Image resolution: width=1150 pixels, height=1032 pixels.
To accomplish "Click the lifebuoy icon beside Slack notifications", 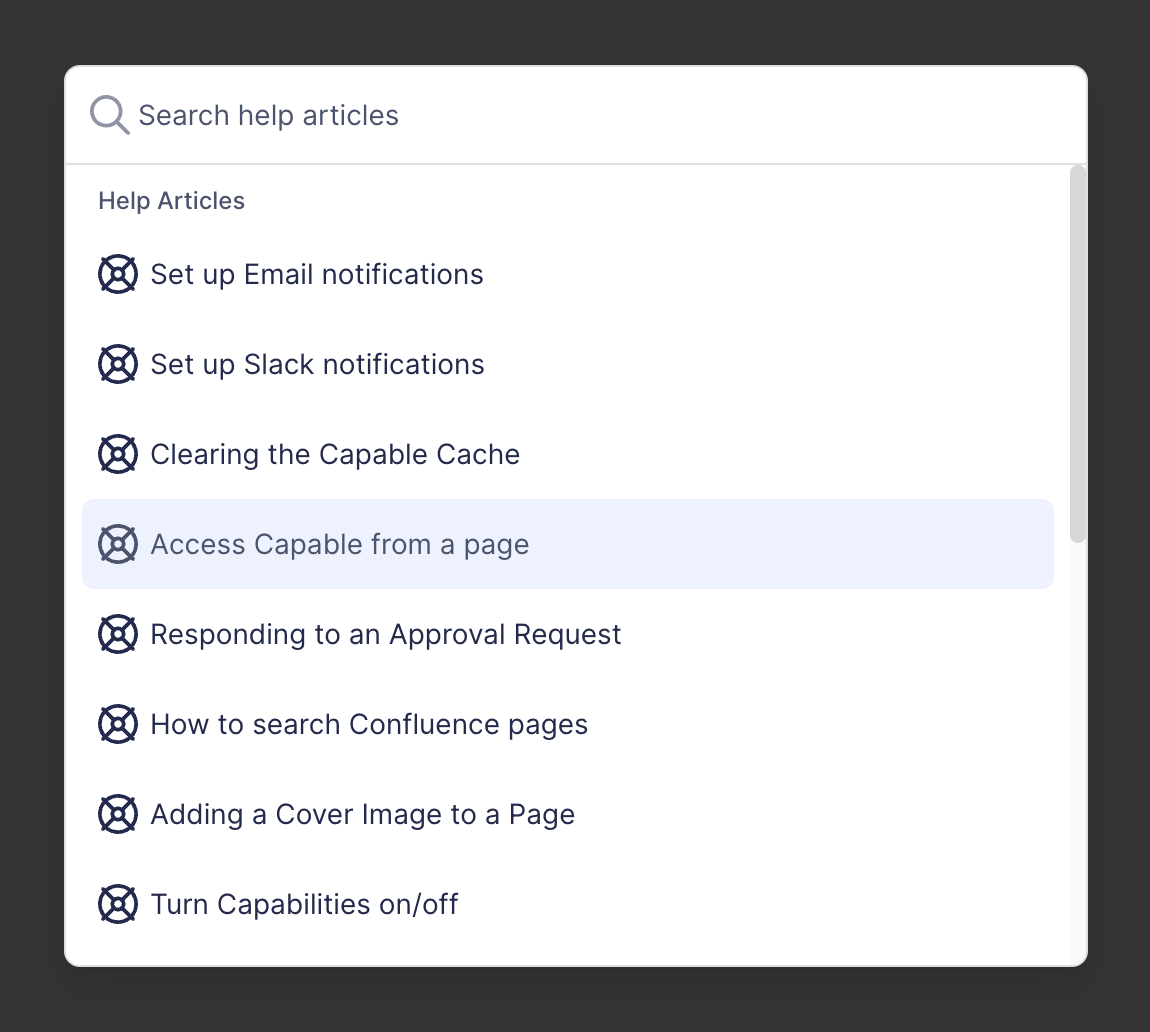I will point(118,364).
